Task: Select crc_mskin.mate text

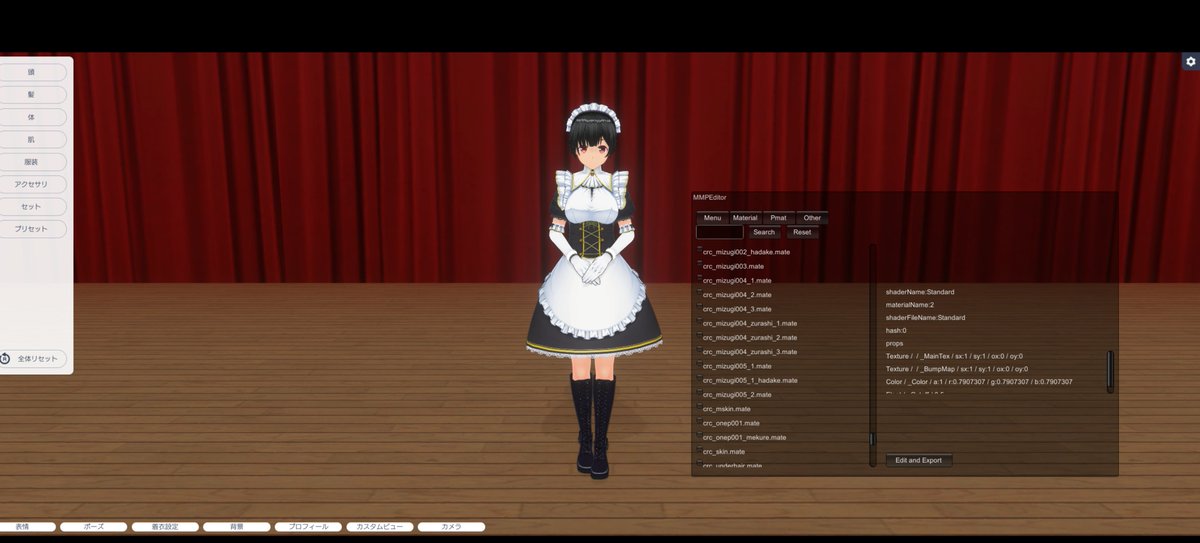Action: point(726,409)
